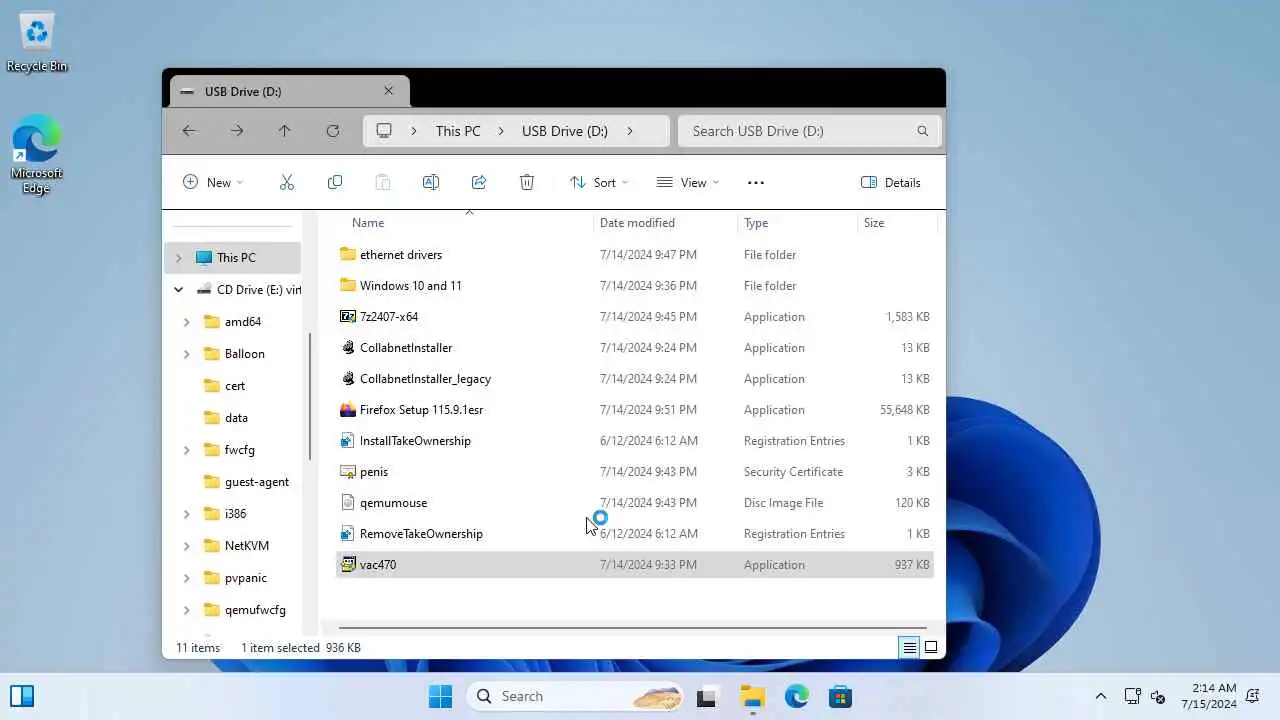Launch Edge from the taskbar

coord(797,697)
